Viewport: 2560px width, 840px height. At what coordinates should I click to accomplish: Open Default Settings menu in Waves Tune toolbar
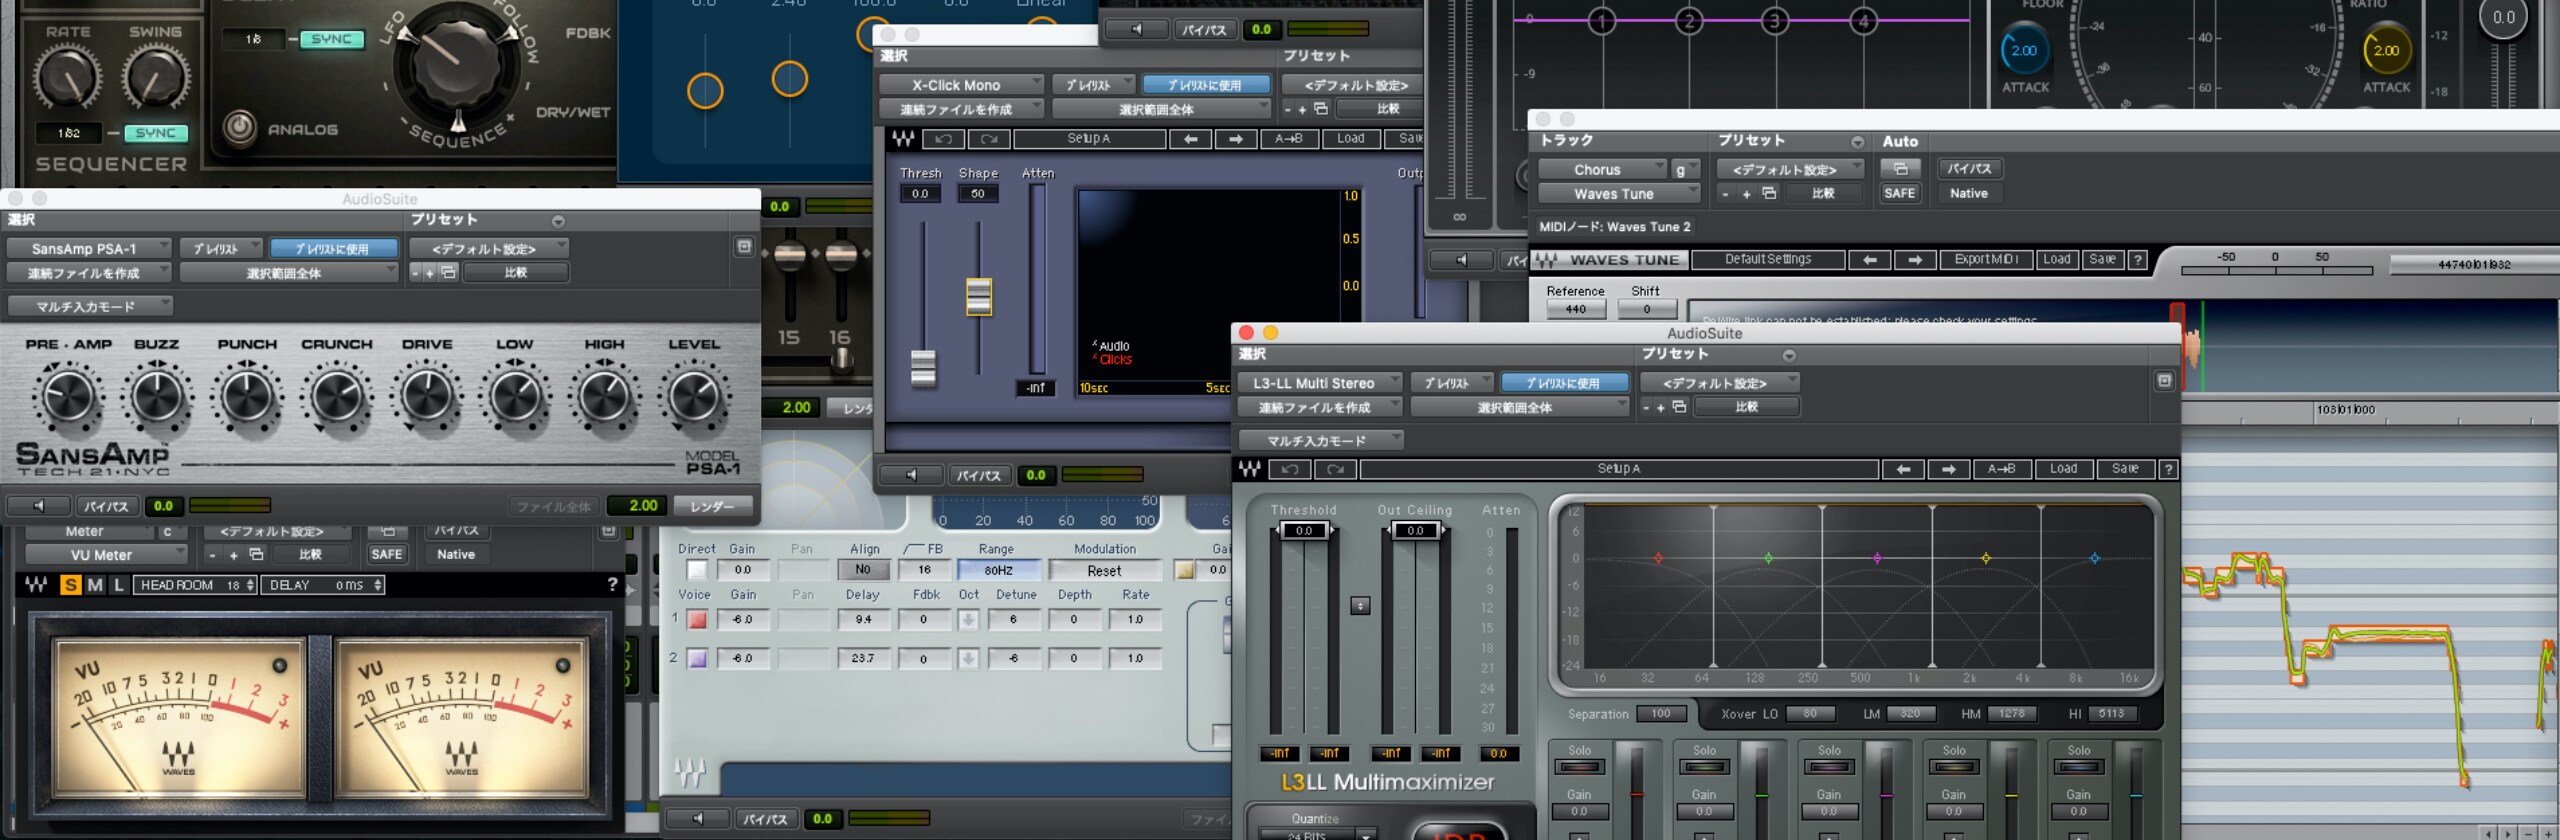[x=1767, y=260]
